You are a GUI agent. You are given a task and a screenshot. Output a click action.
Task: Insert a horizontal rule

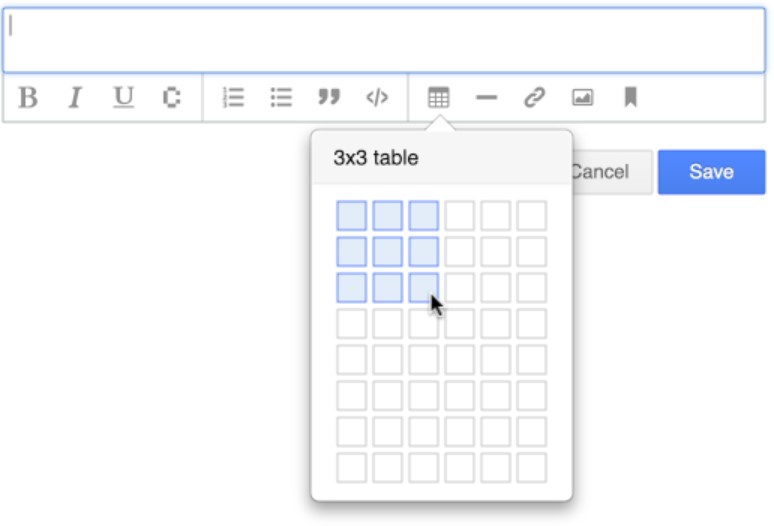click(486, 97)
